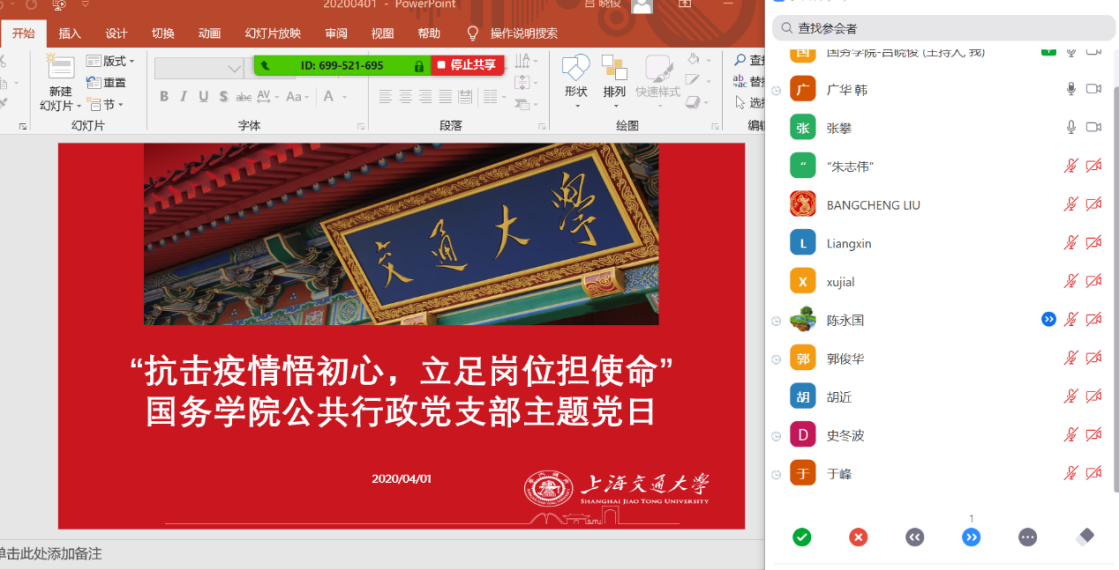
Task: Switch to the 插入 ribbon tab
Action: [x=70, y=33]
